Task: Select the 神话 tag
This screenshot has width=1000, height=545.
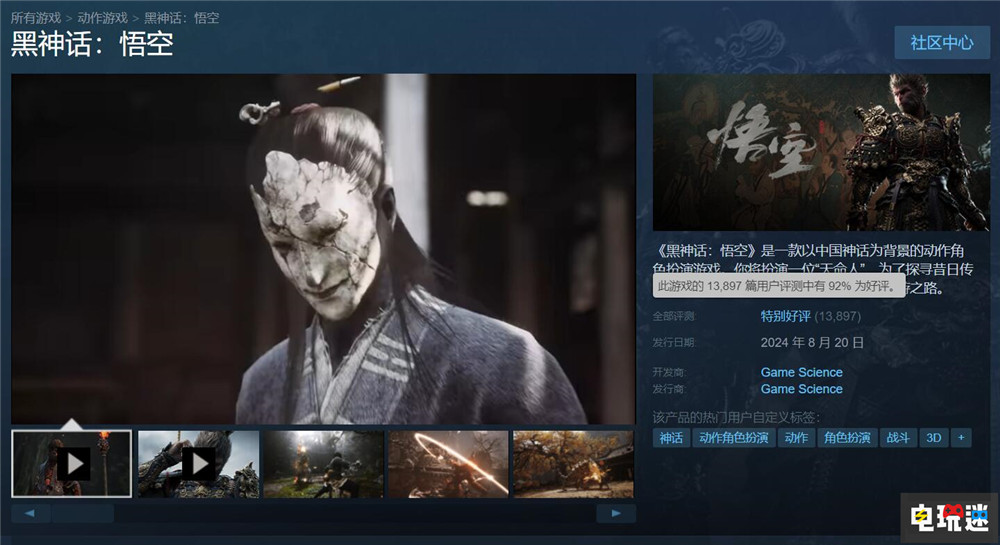Action: (670, 438)
